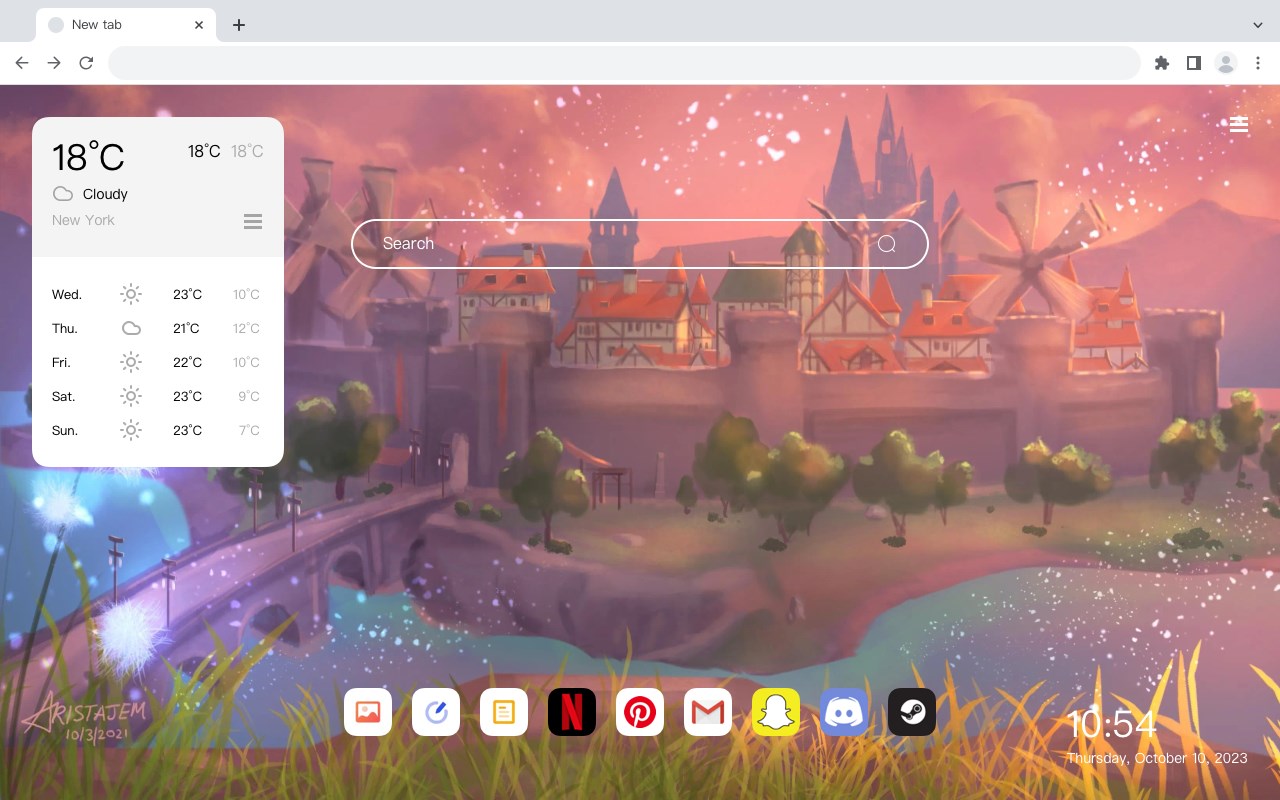Viewport: 1280px width, 800px height.
Task: Open the blue to-do checkmark shortcut
Action: click(x=436, y=712)
